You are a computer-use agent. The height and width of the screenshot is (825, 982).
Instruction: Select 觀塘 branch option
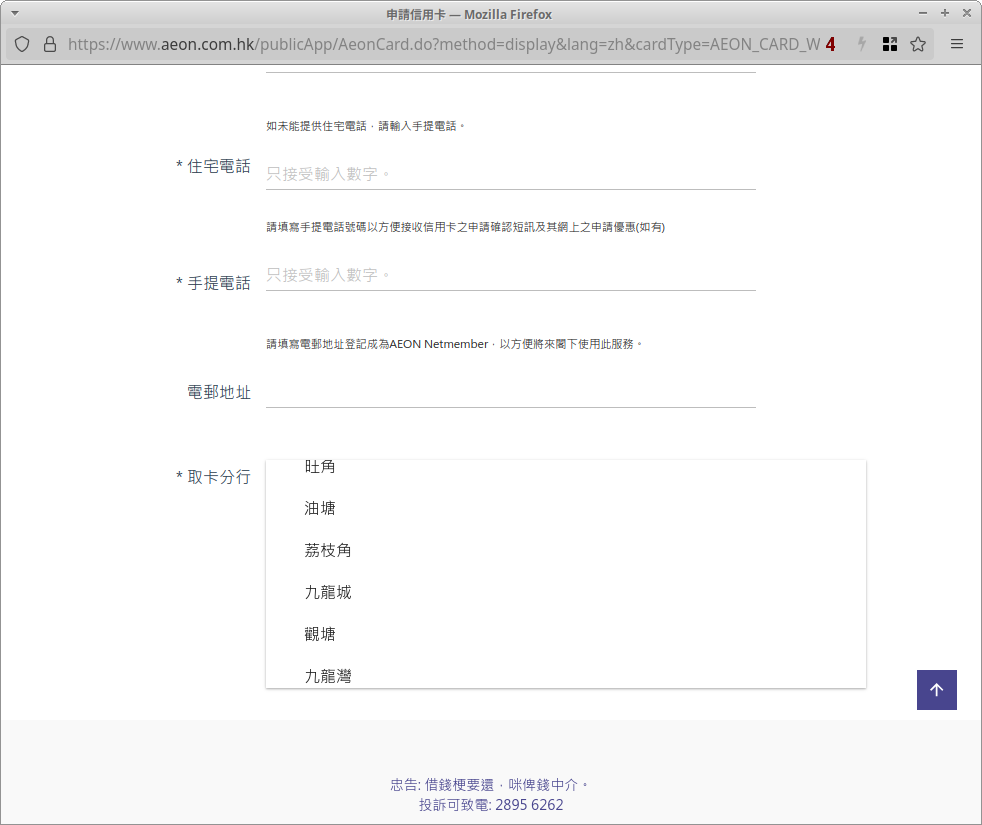tap(566, 634)
